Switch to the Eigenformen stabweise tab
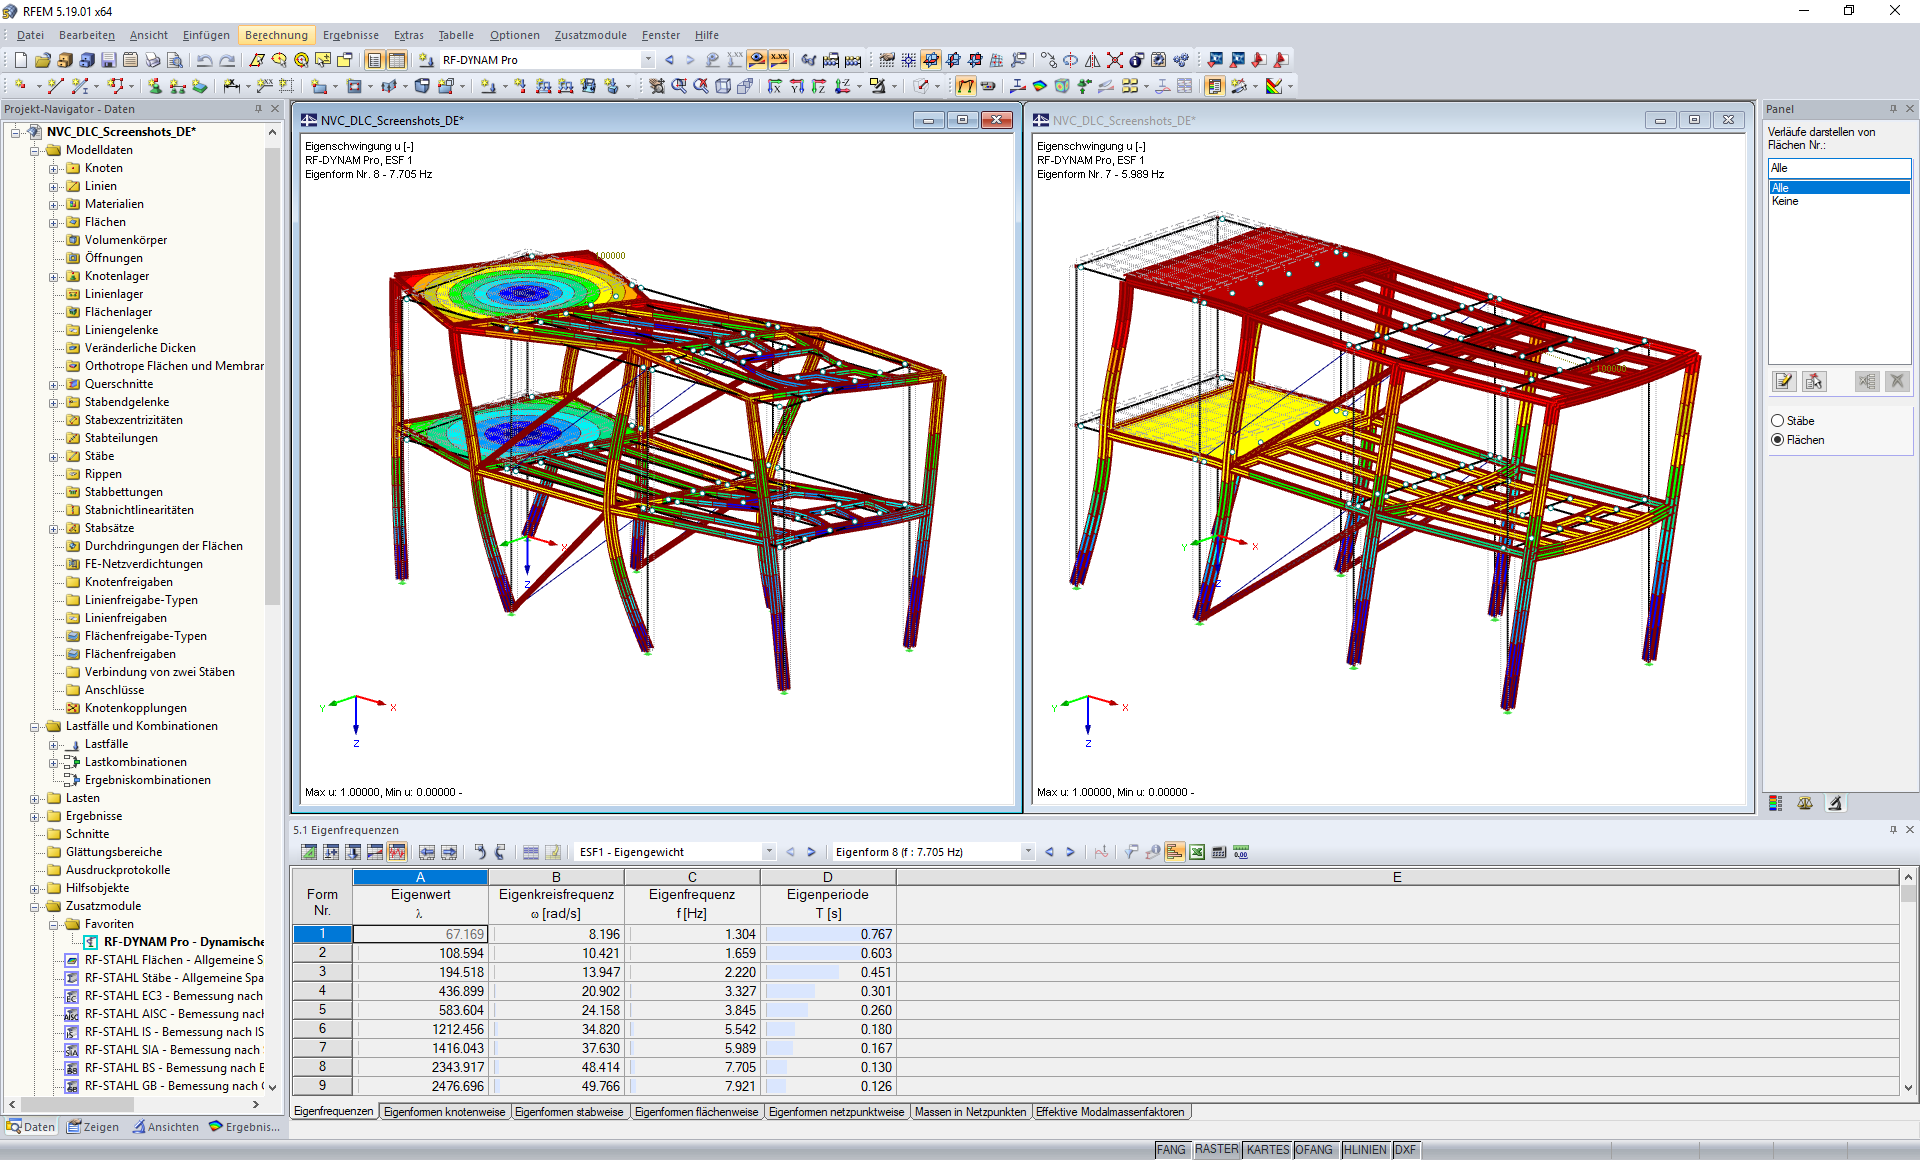Image resolution: width=1920 pixels, height=1160 pixels. coord(569,1111)
